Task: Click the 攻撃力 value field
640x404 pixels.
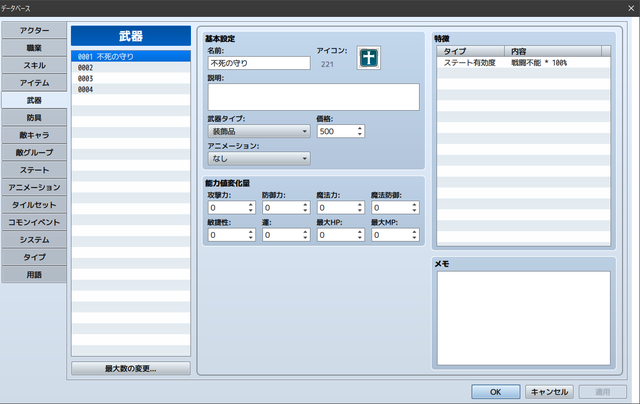Action: click(227, 208)
